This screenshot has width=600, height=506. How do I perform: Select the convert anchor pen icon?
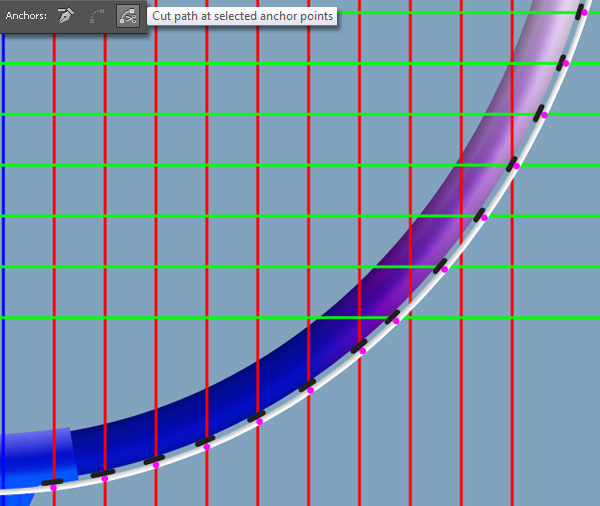(65, 16)
